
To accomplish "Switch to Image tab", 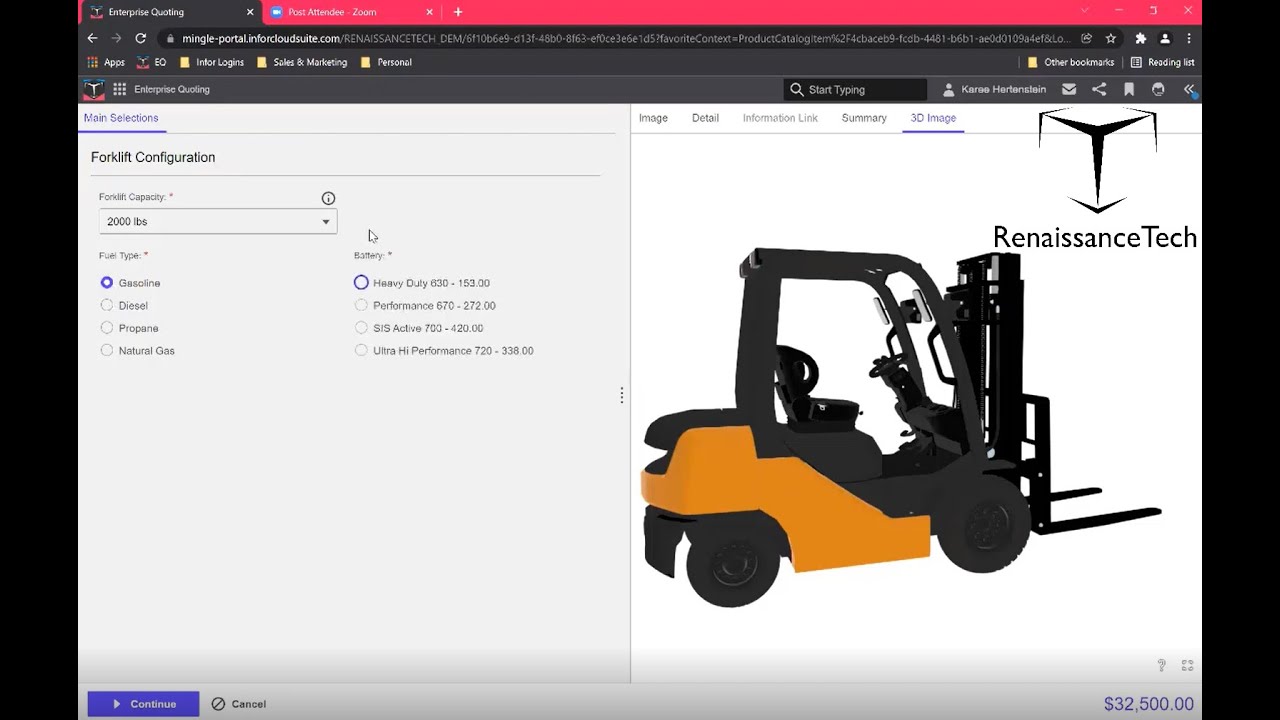I will point(653,118).
